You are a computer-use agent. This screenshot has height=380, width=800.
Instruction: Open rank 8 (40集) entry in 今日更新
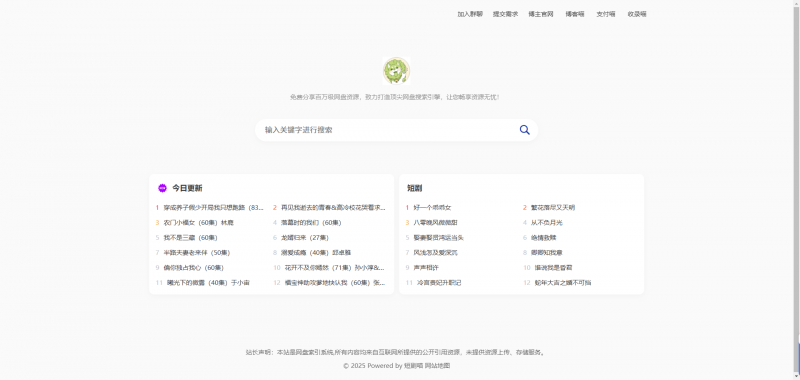coord(316,252)
